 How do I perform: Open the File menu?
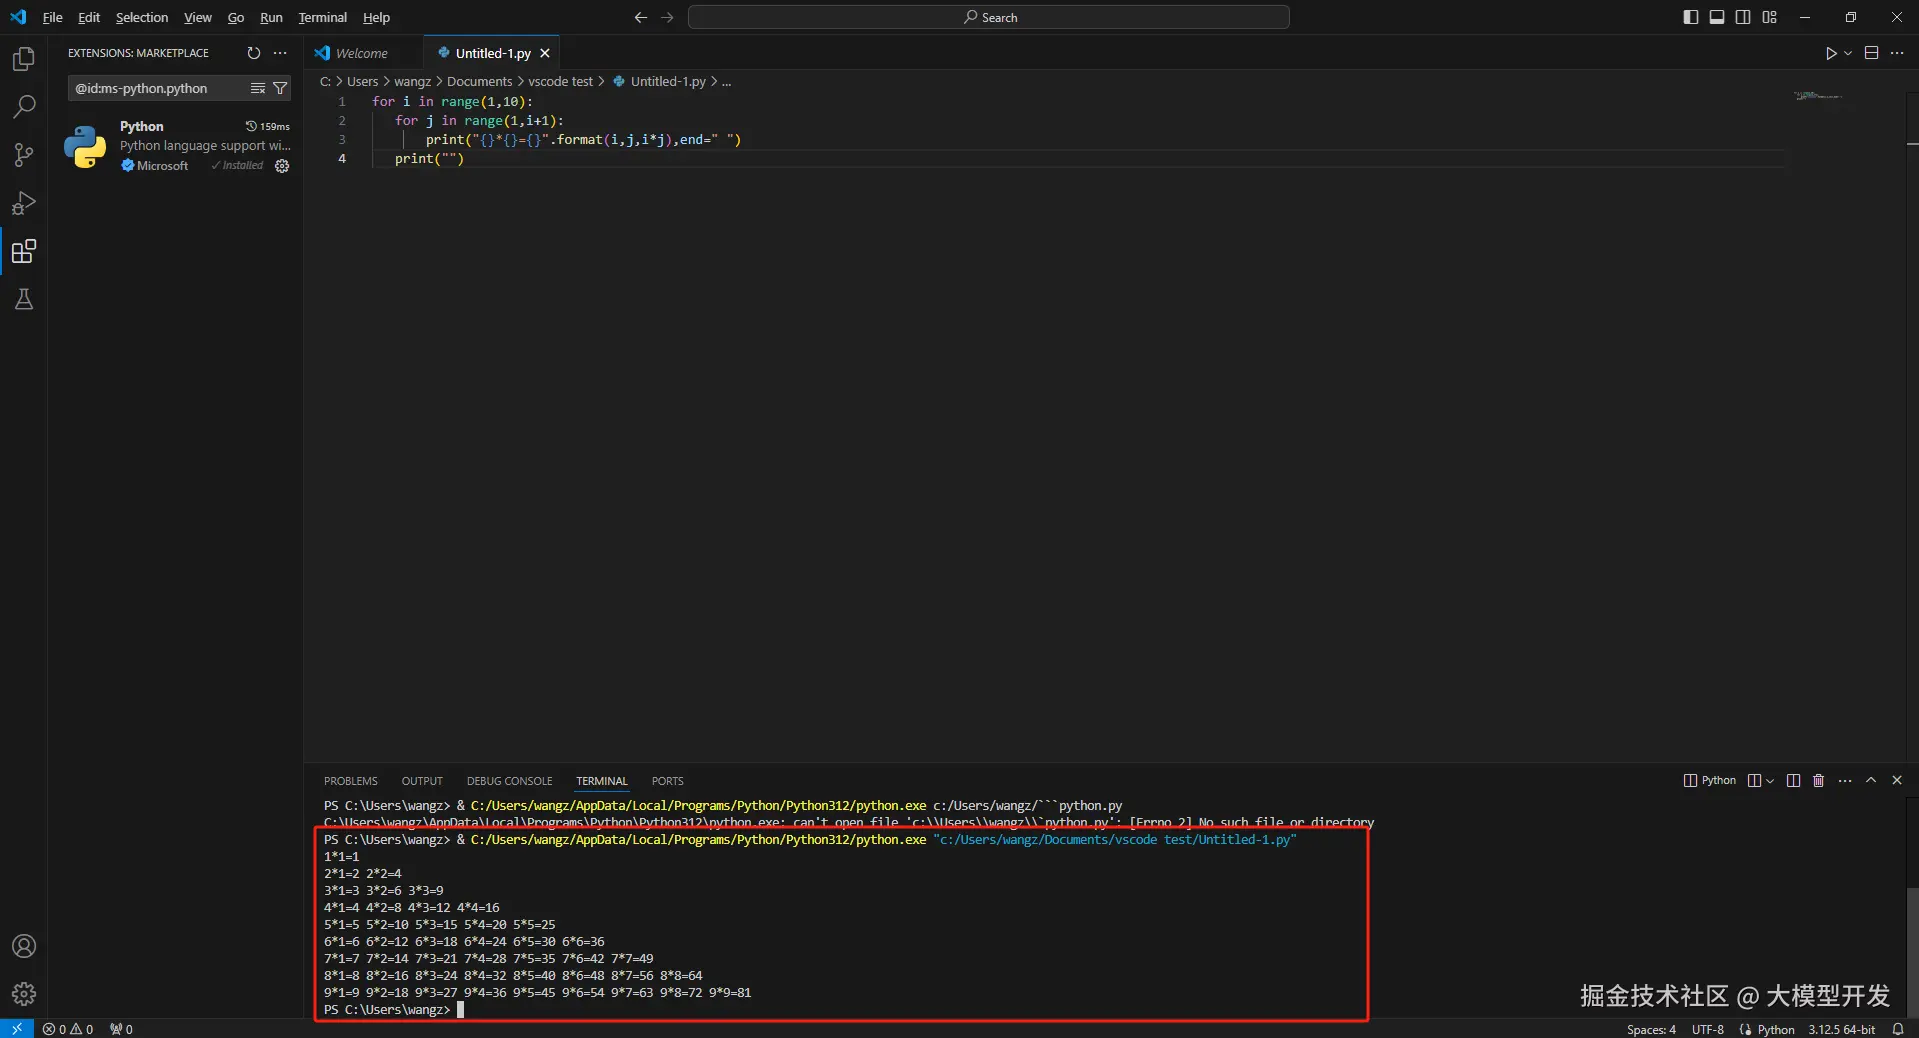[52, 17]
